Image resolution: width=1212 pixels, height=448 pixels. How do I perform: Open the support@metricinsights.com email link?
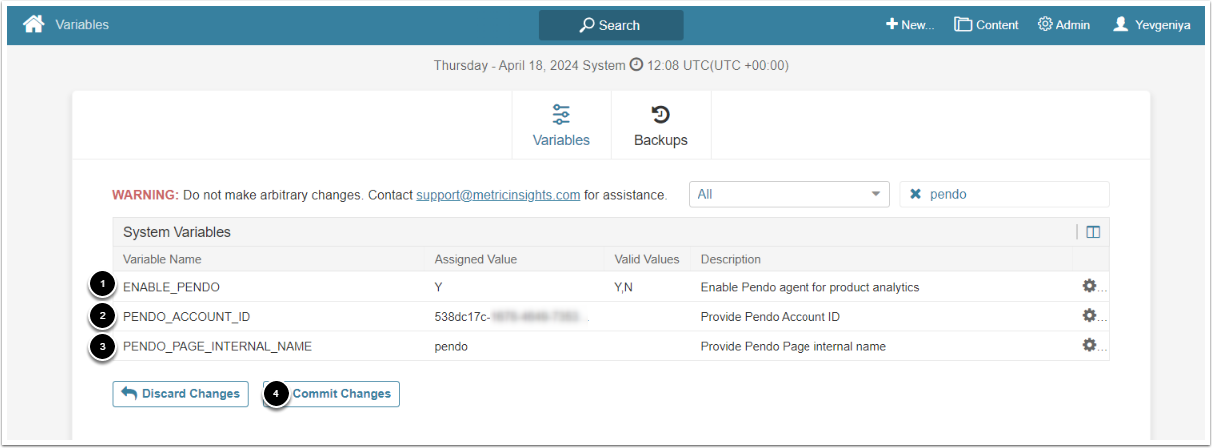(x=498, y=195)
